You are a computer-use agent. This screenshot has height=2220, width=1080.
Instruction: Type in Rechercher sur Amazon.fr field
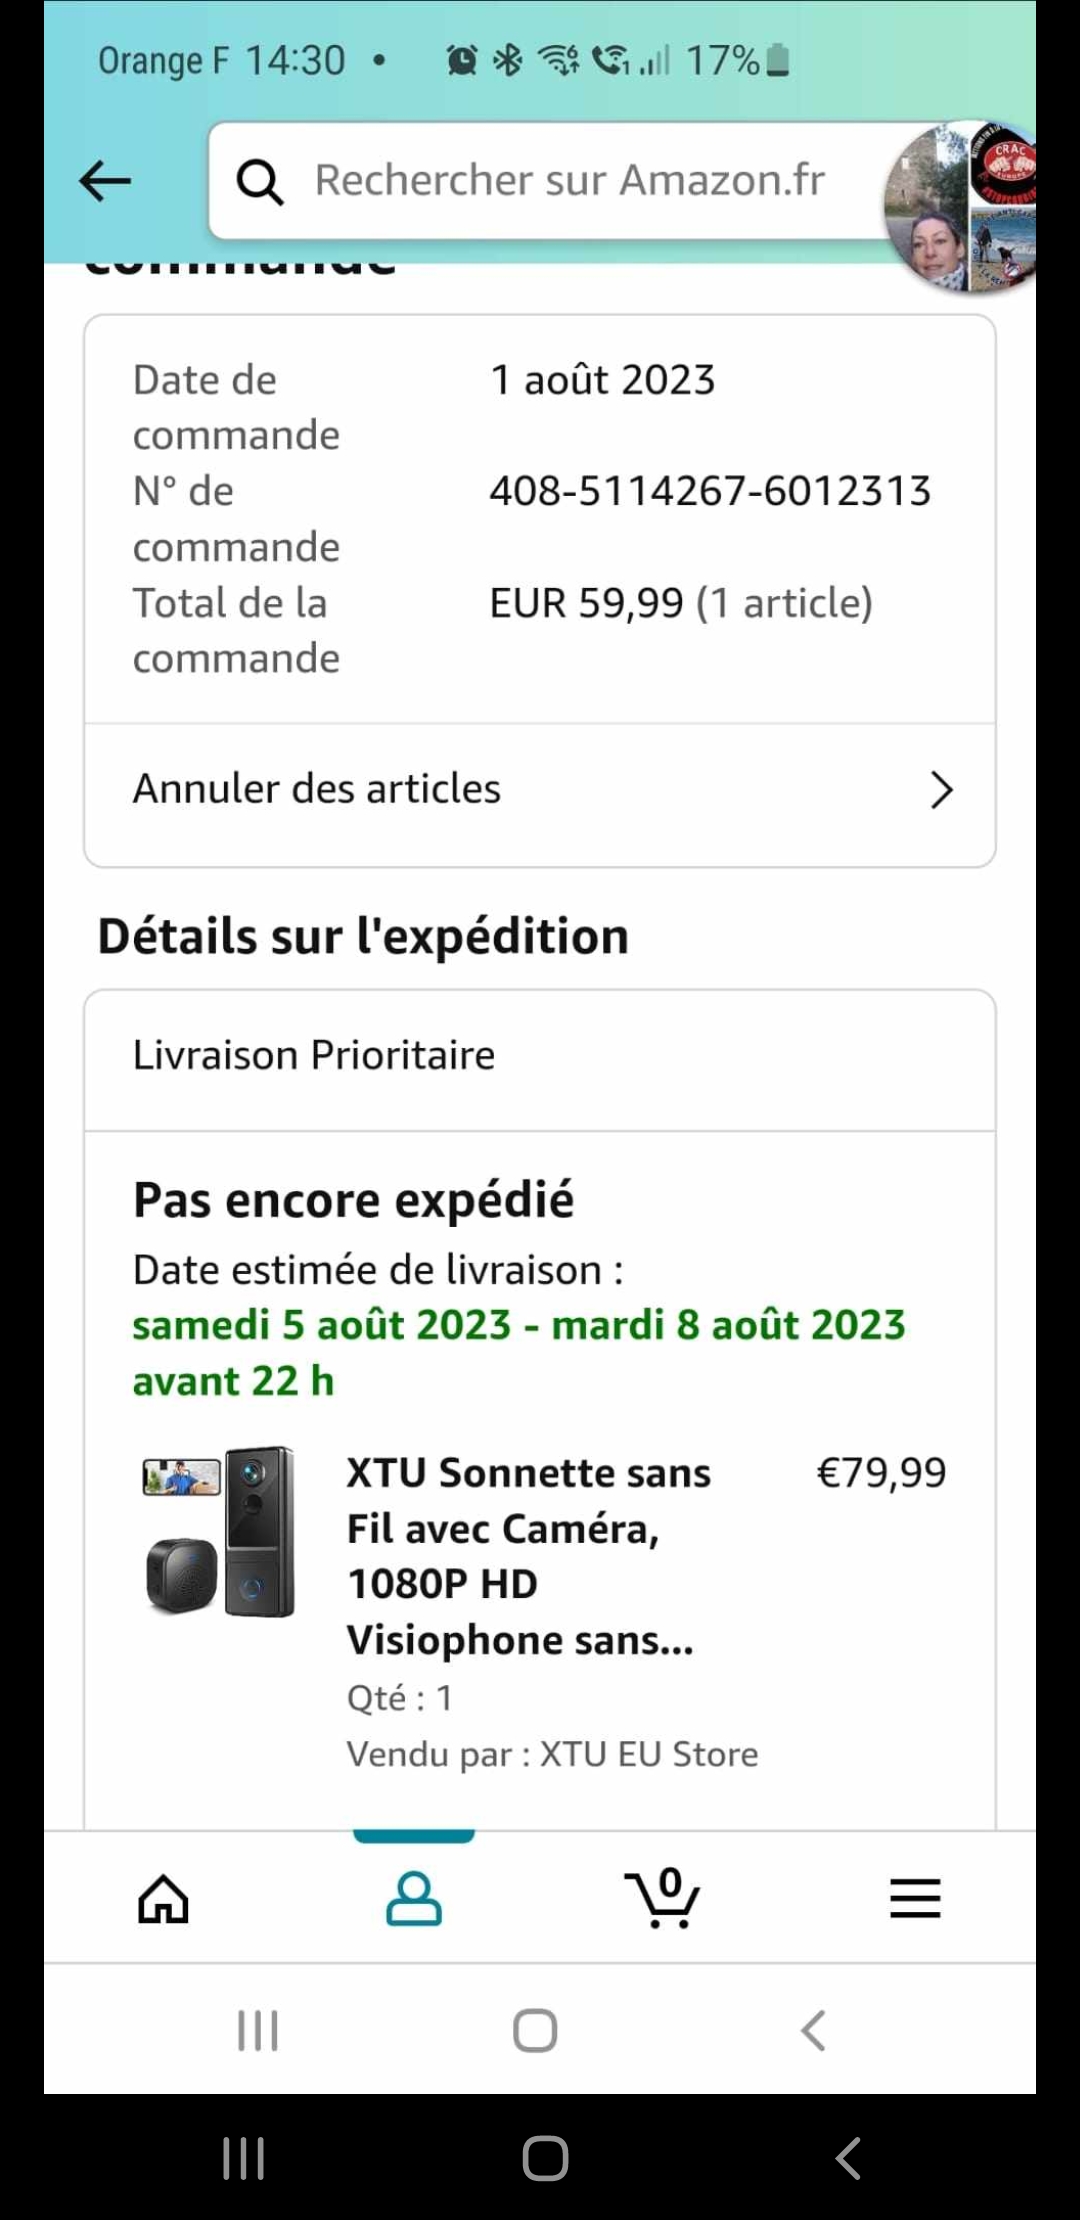570,181
